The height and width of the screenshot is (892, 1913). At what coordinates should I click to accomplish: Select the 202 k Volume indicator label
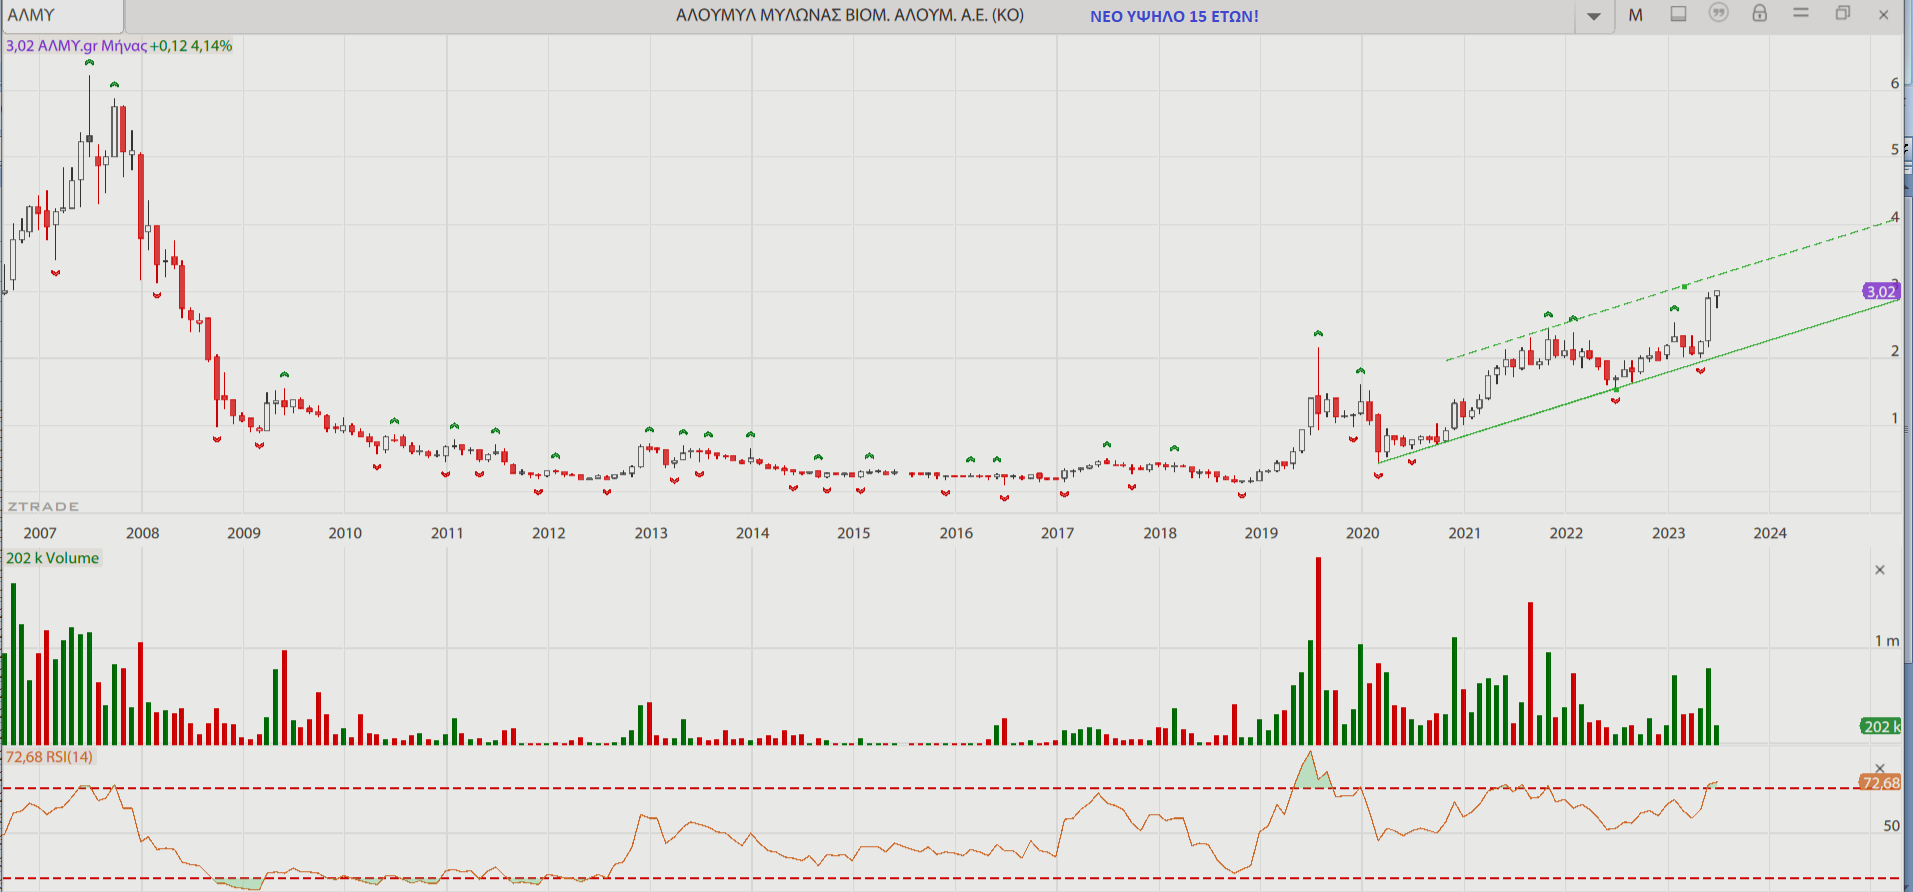(x=53, y=558)
